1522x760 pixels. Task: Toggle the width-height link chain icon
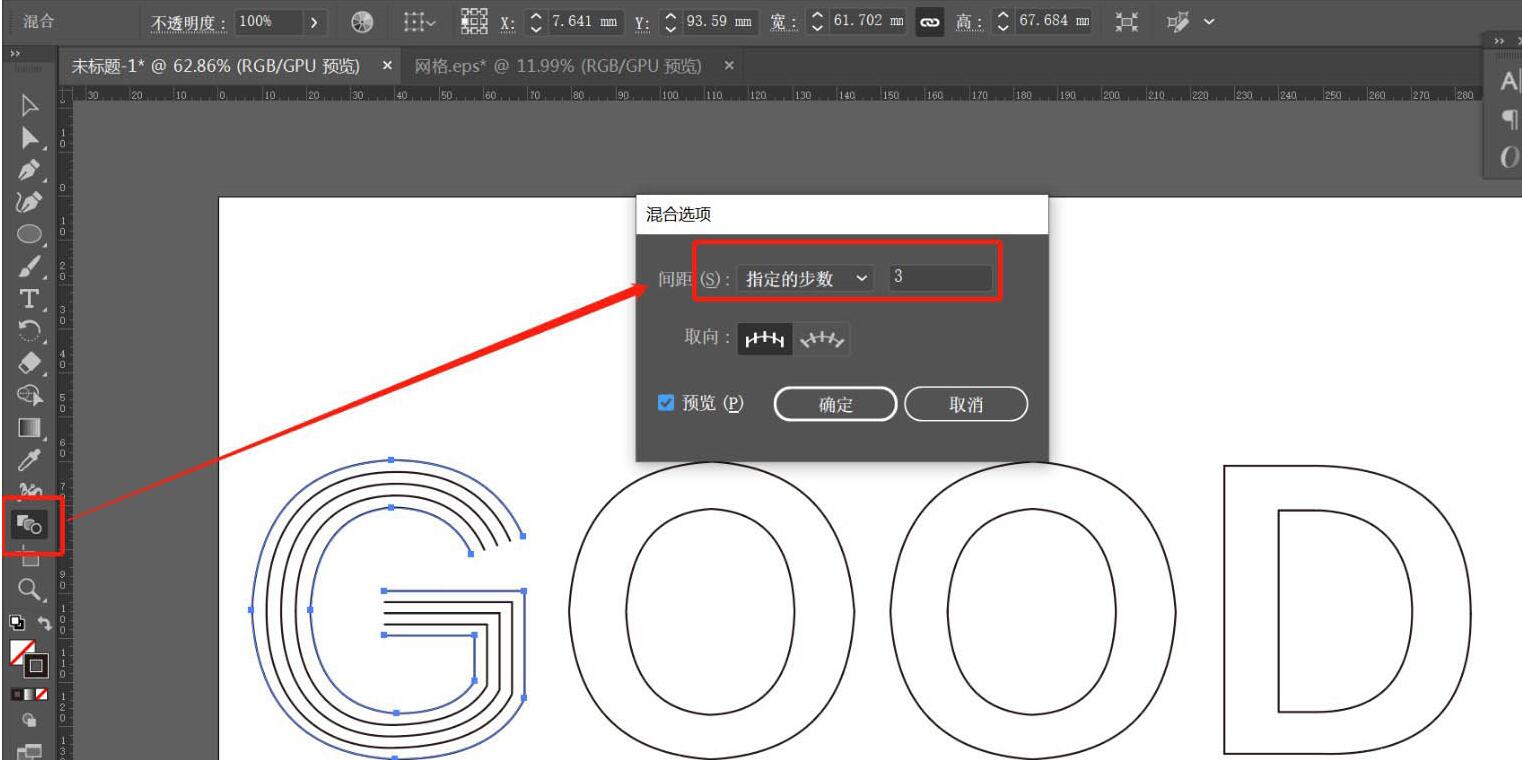coord(929,21)
